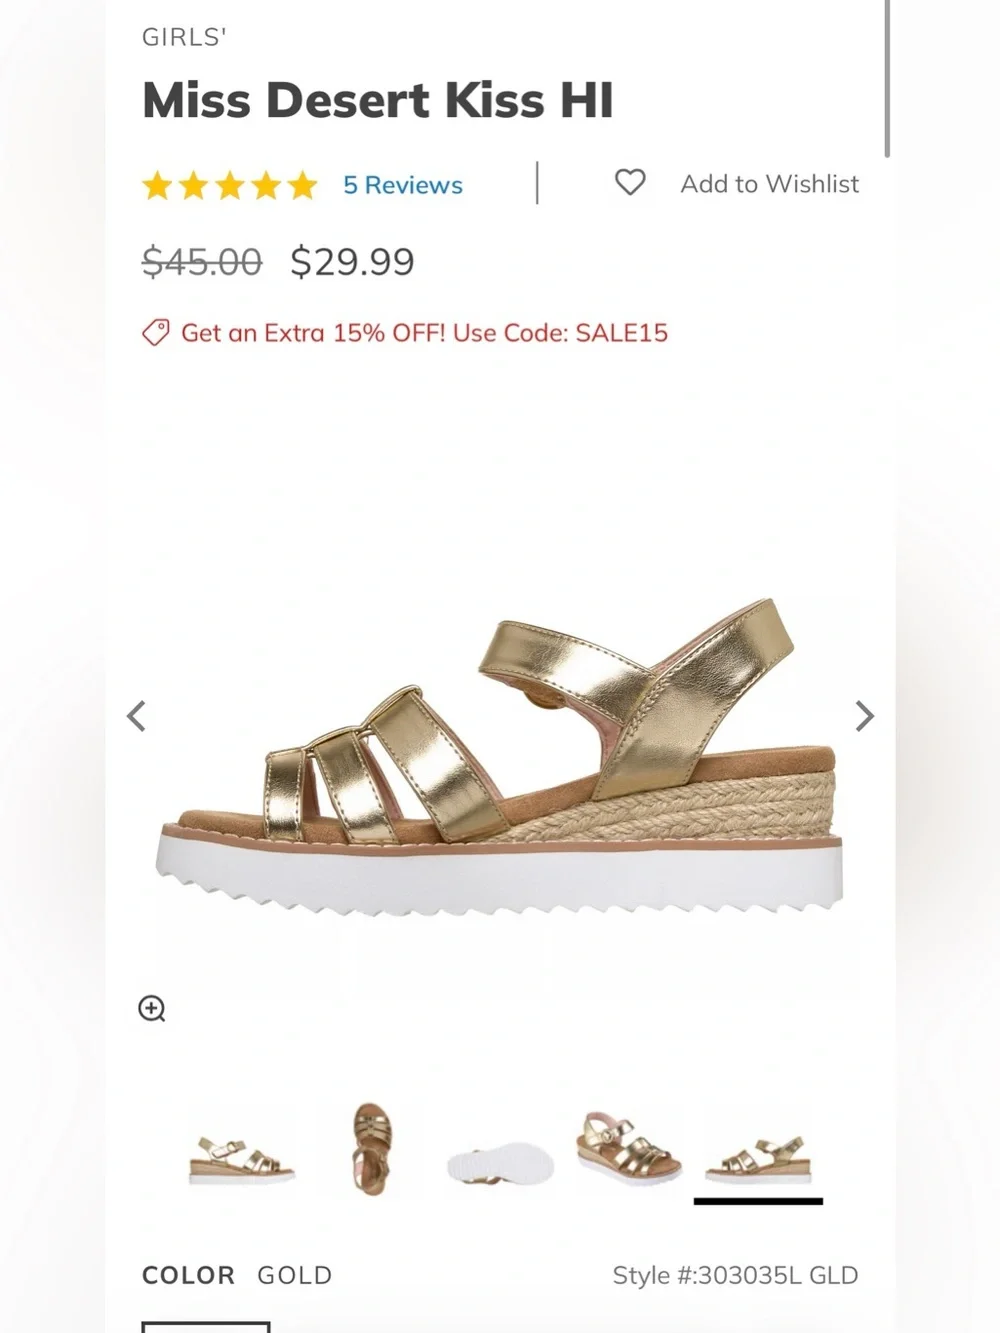Click the five-star rating icons
Viewport: 1000px width, 1333px height.
click(x=230, y=185)
